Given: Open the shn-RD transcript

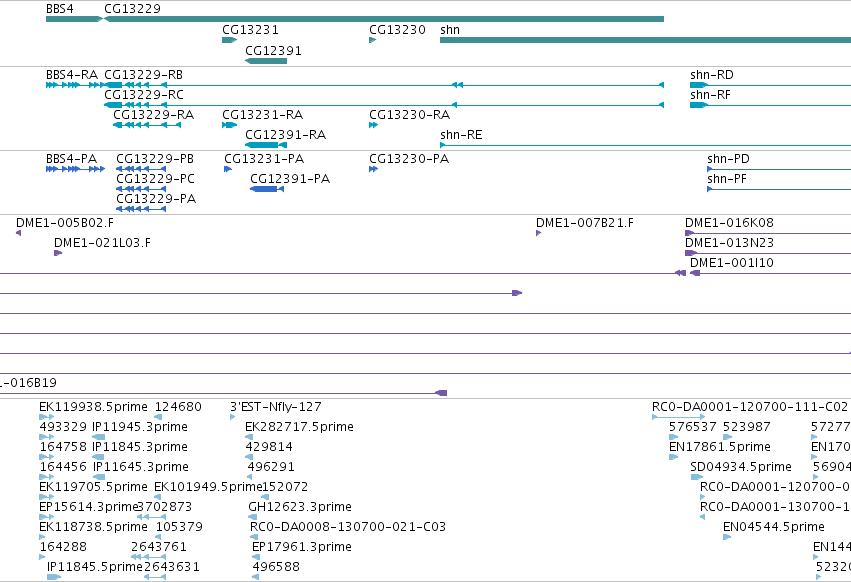Looking at the screenshot, I should click(770, 85).
